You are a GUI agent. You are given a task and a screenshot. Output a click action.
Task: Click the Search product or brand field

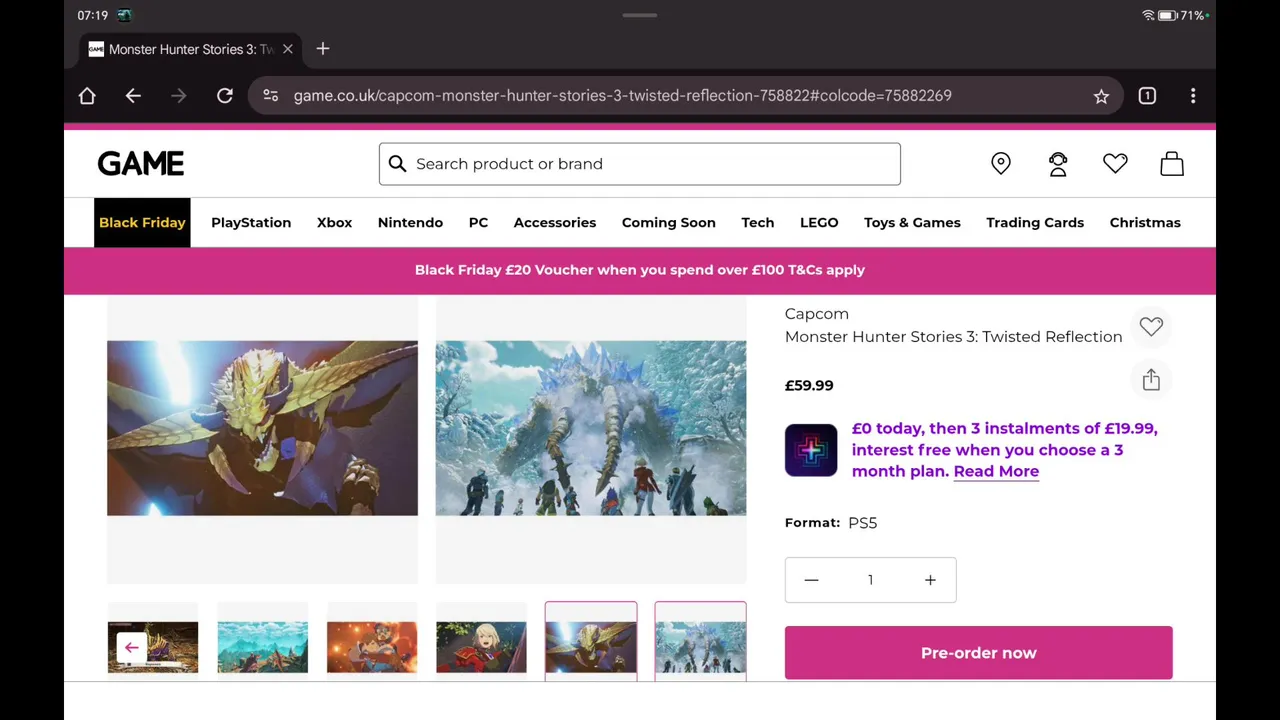click(x=640, y=164)
